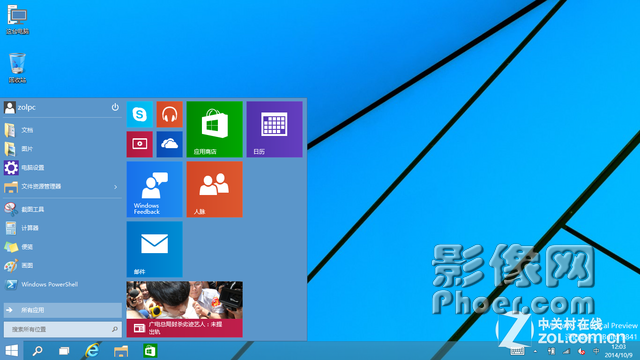This screenshot has width=640, height=360.
Task: Launch Snipping Tool (截图工具)
Action: [62, 209]
